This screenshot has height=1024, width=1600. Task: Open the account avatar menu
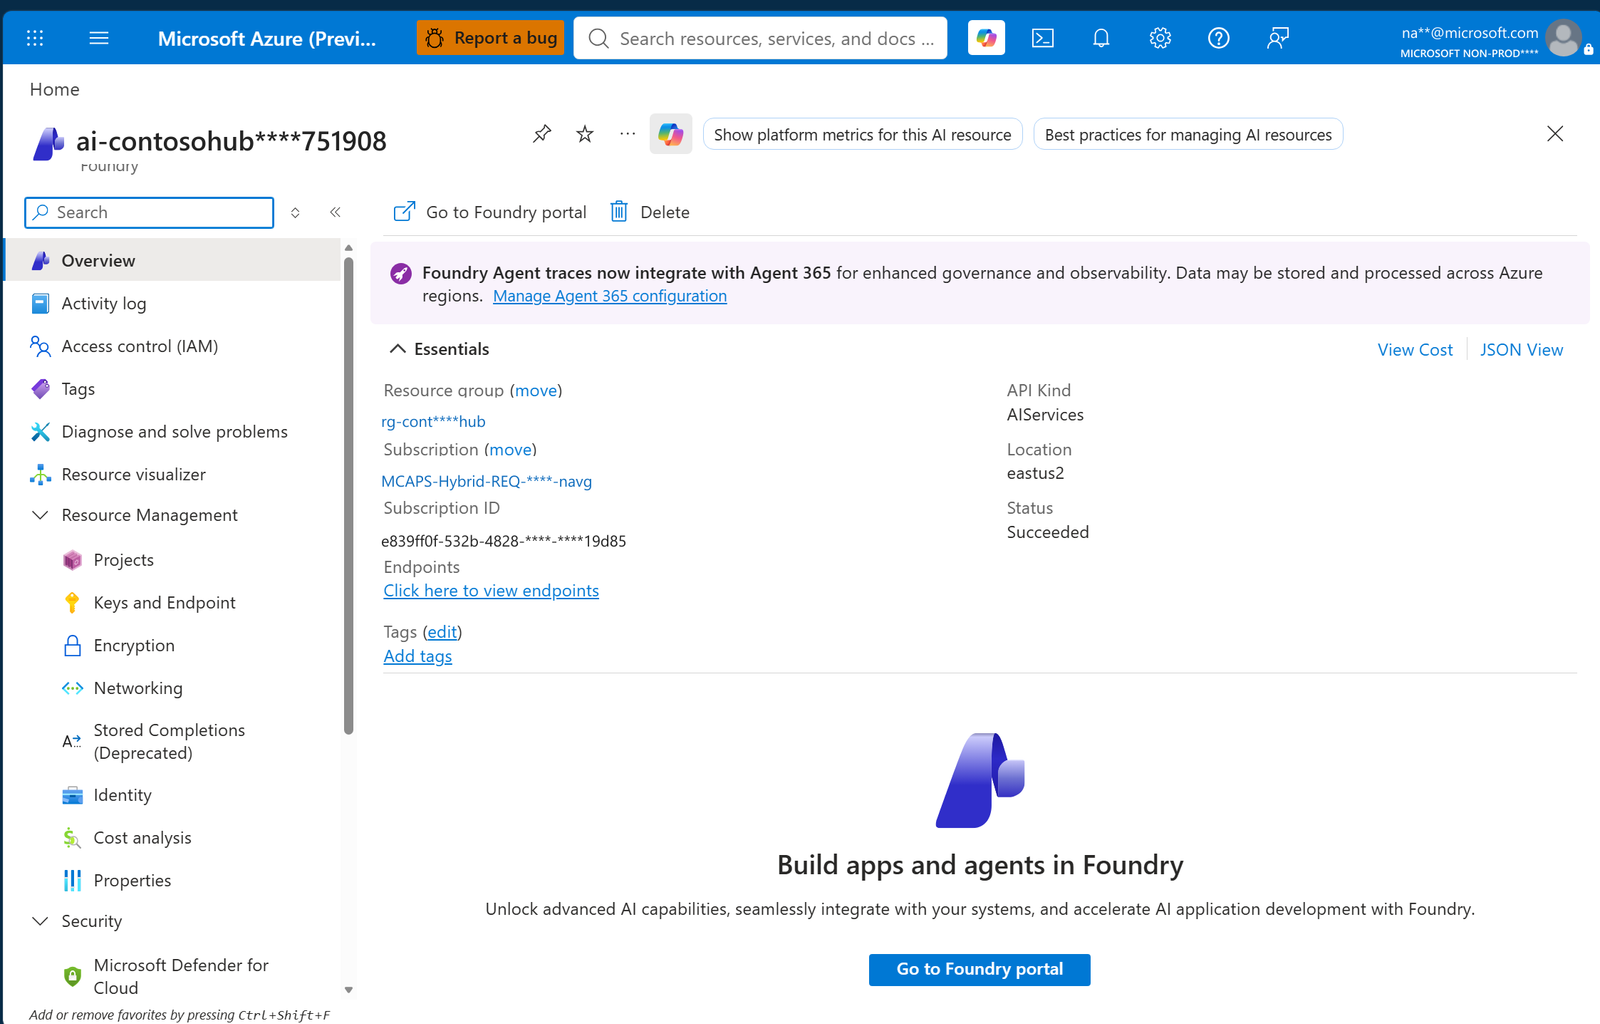[1564, 39]
